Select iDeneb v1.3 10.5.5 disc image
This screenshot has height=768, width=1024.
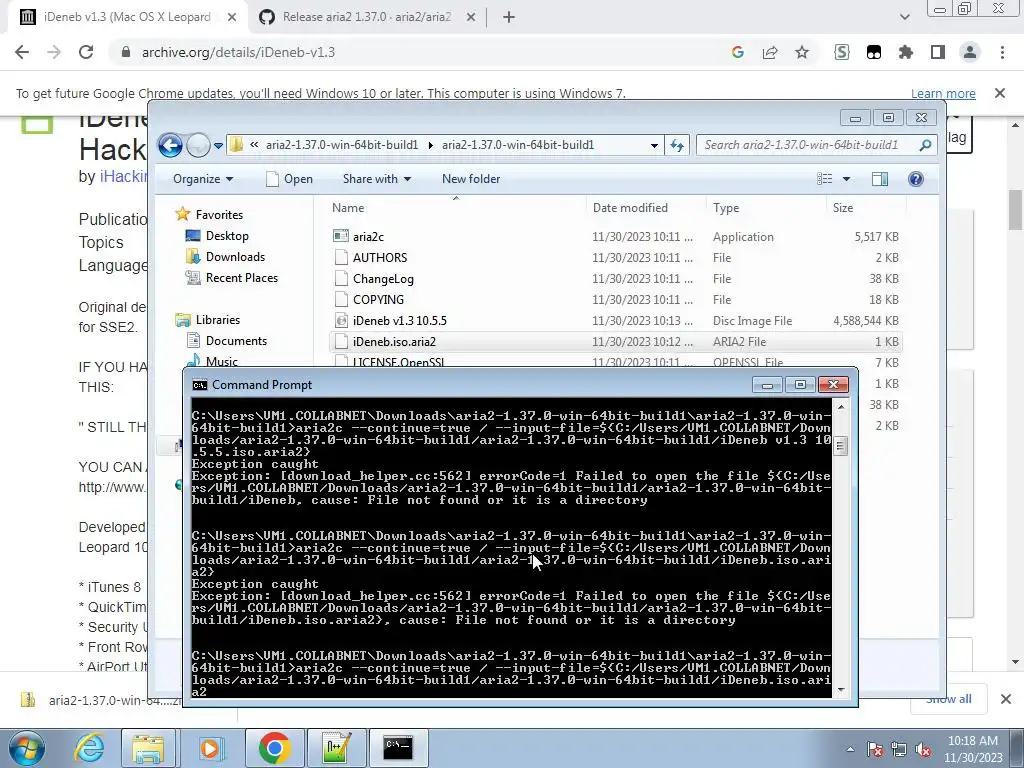[x=615, y=320]
